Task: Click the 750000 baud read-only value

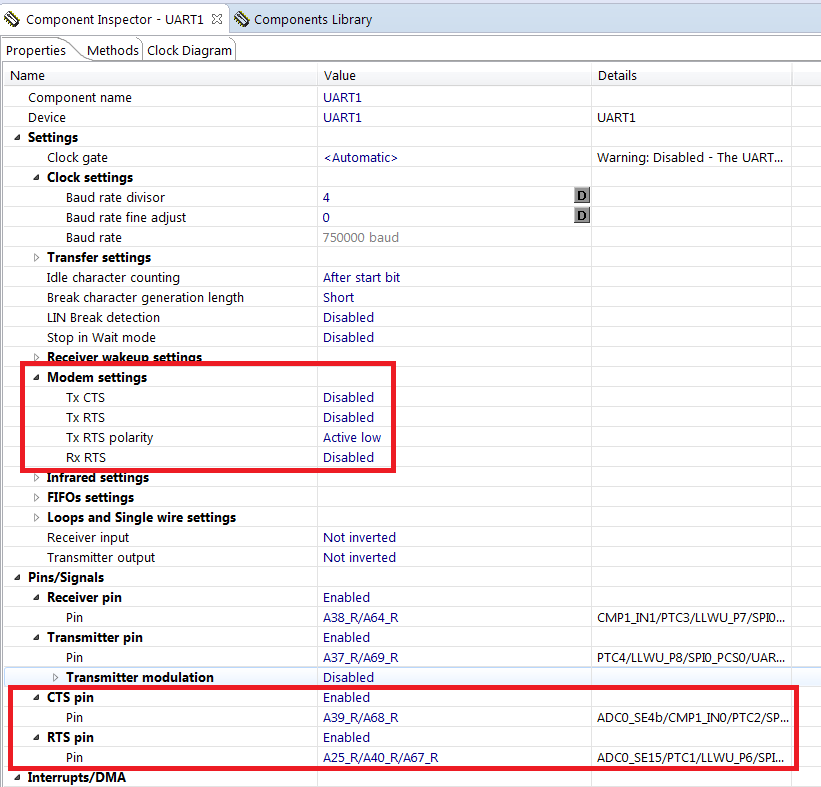Action: tap(360, 237)
